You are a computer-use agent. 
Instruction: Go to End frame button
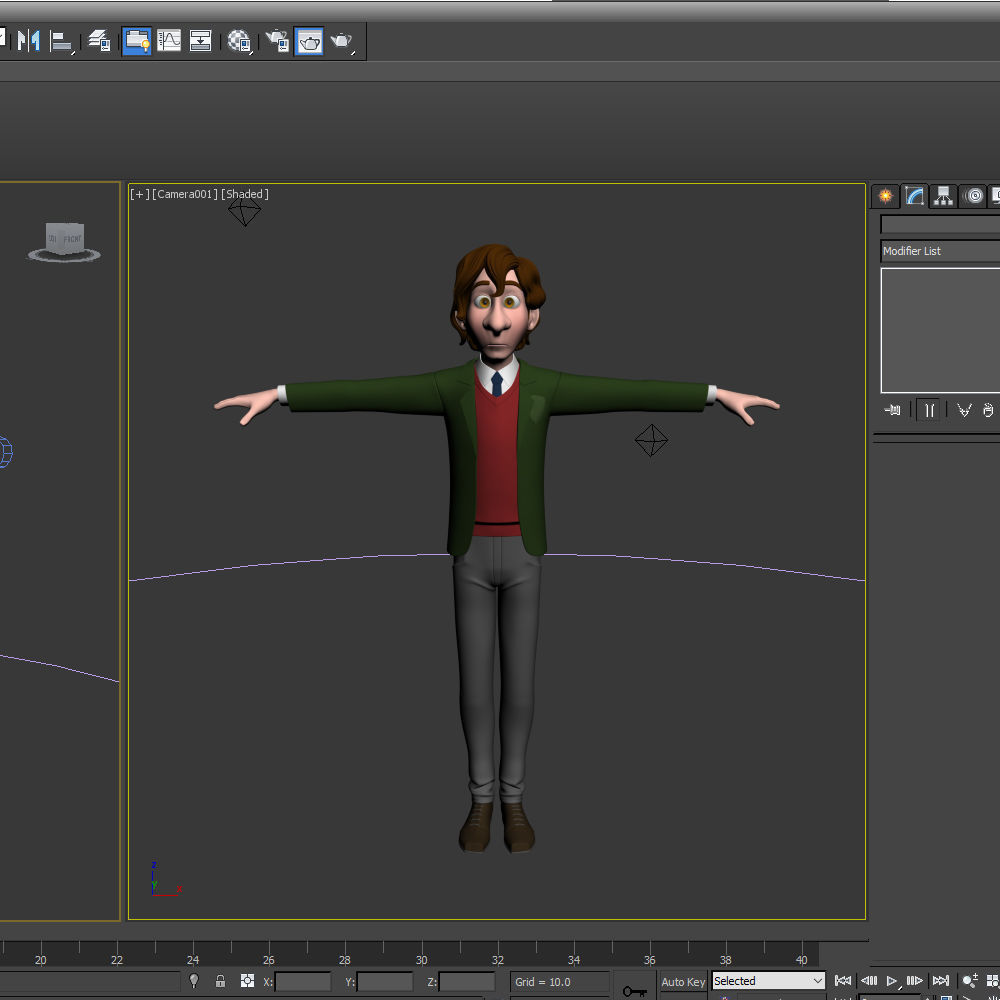(941, 981)
